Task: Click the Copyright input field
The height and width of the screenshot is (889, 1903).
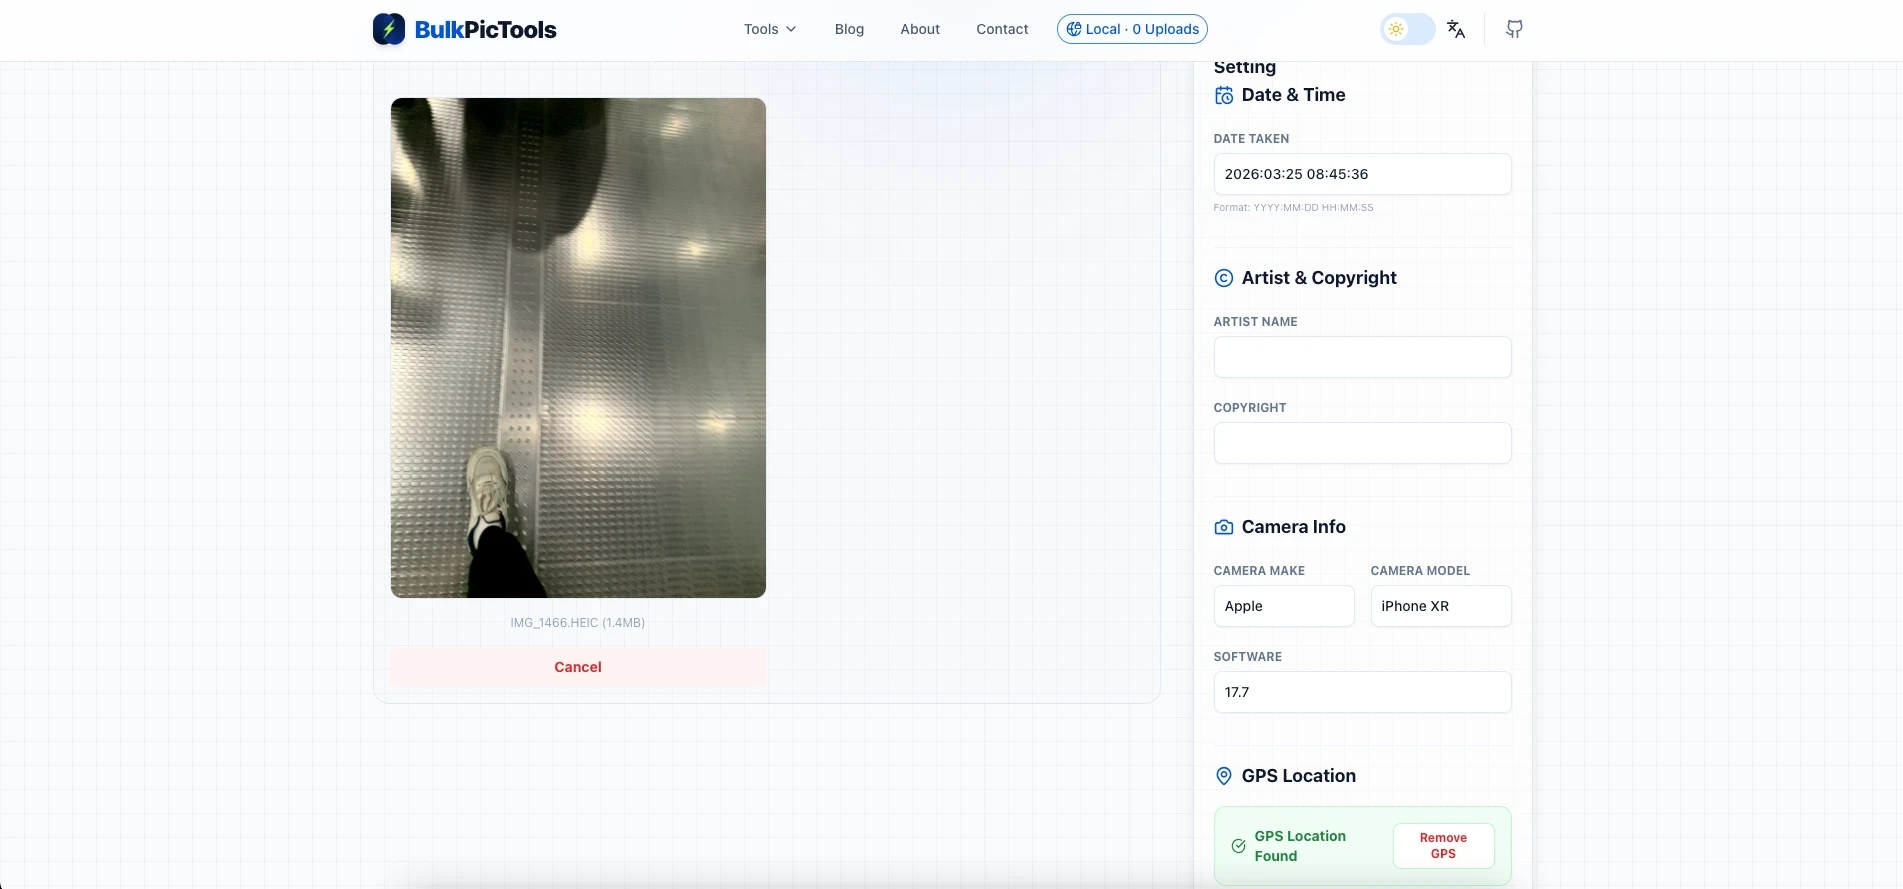Action: click(1362, 443)
